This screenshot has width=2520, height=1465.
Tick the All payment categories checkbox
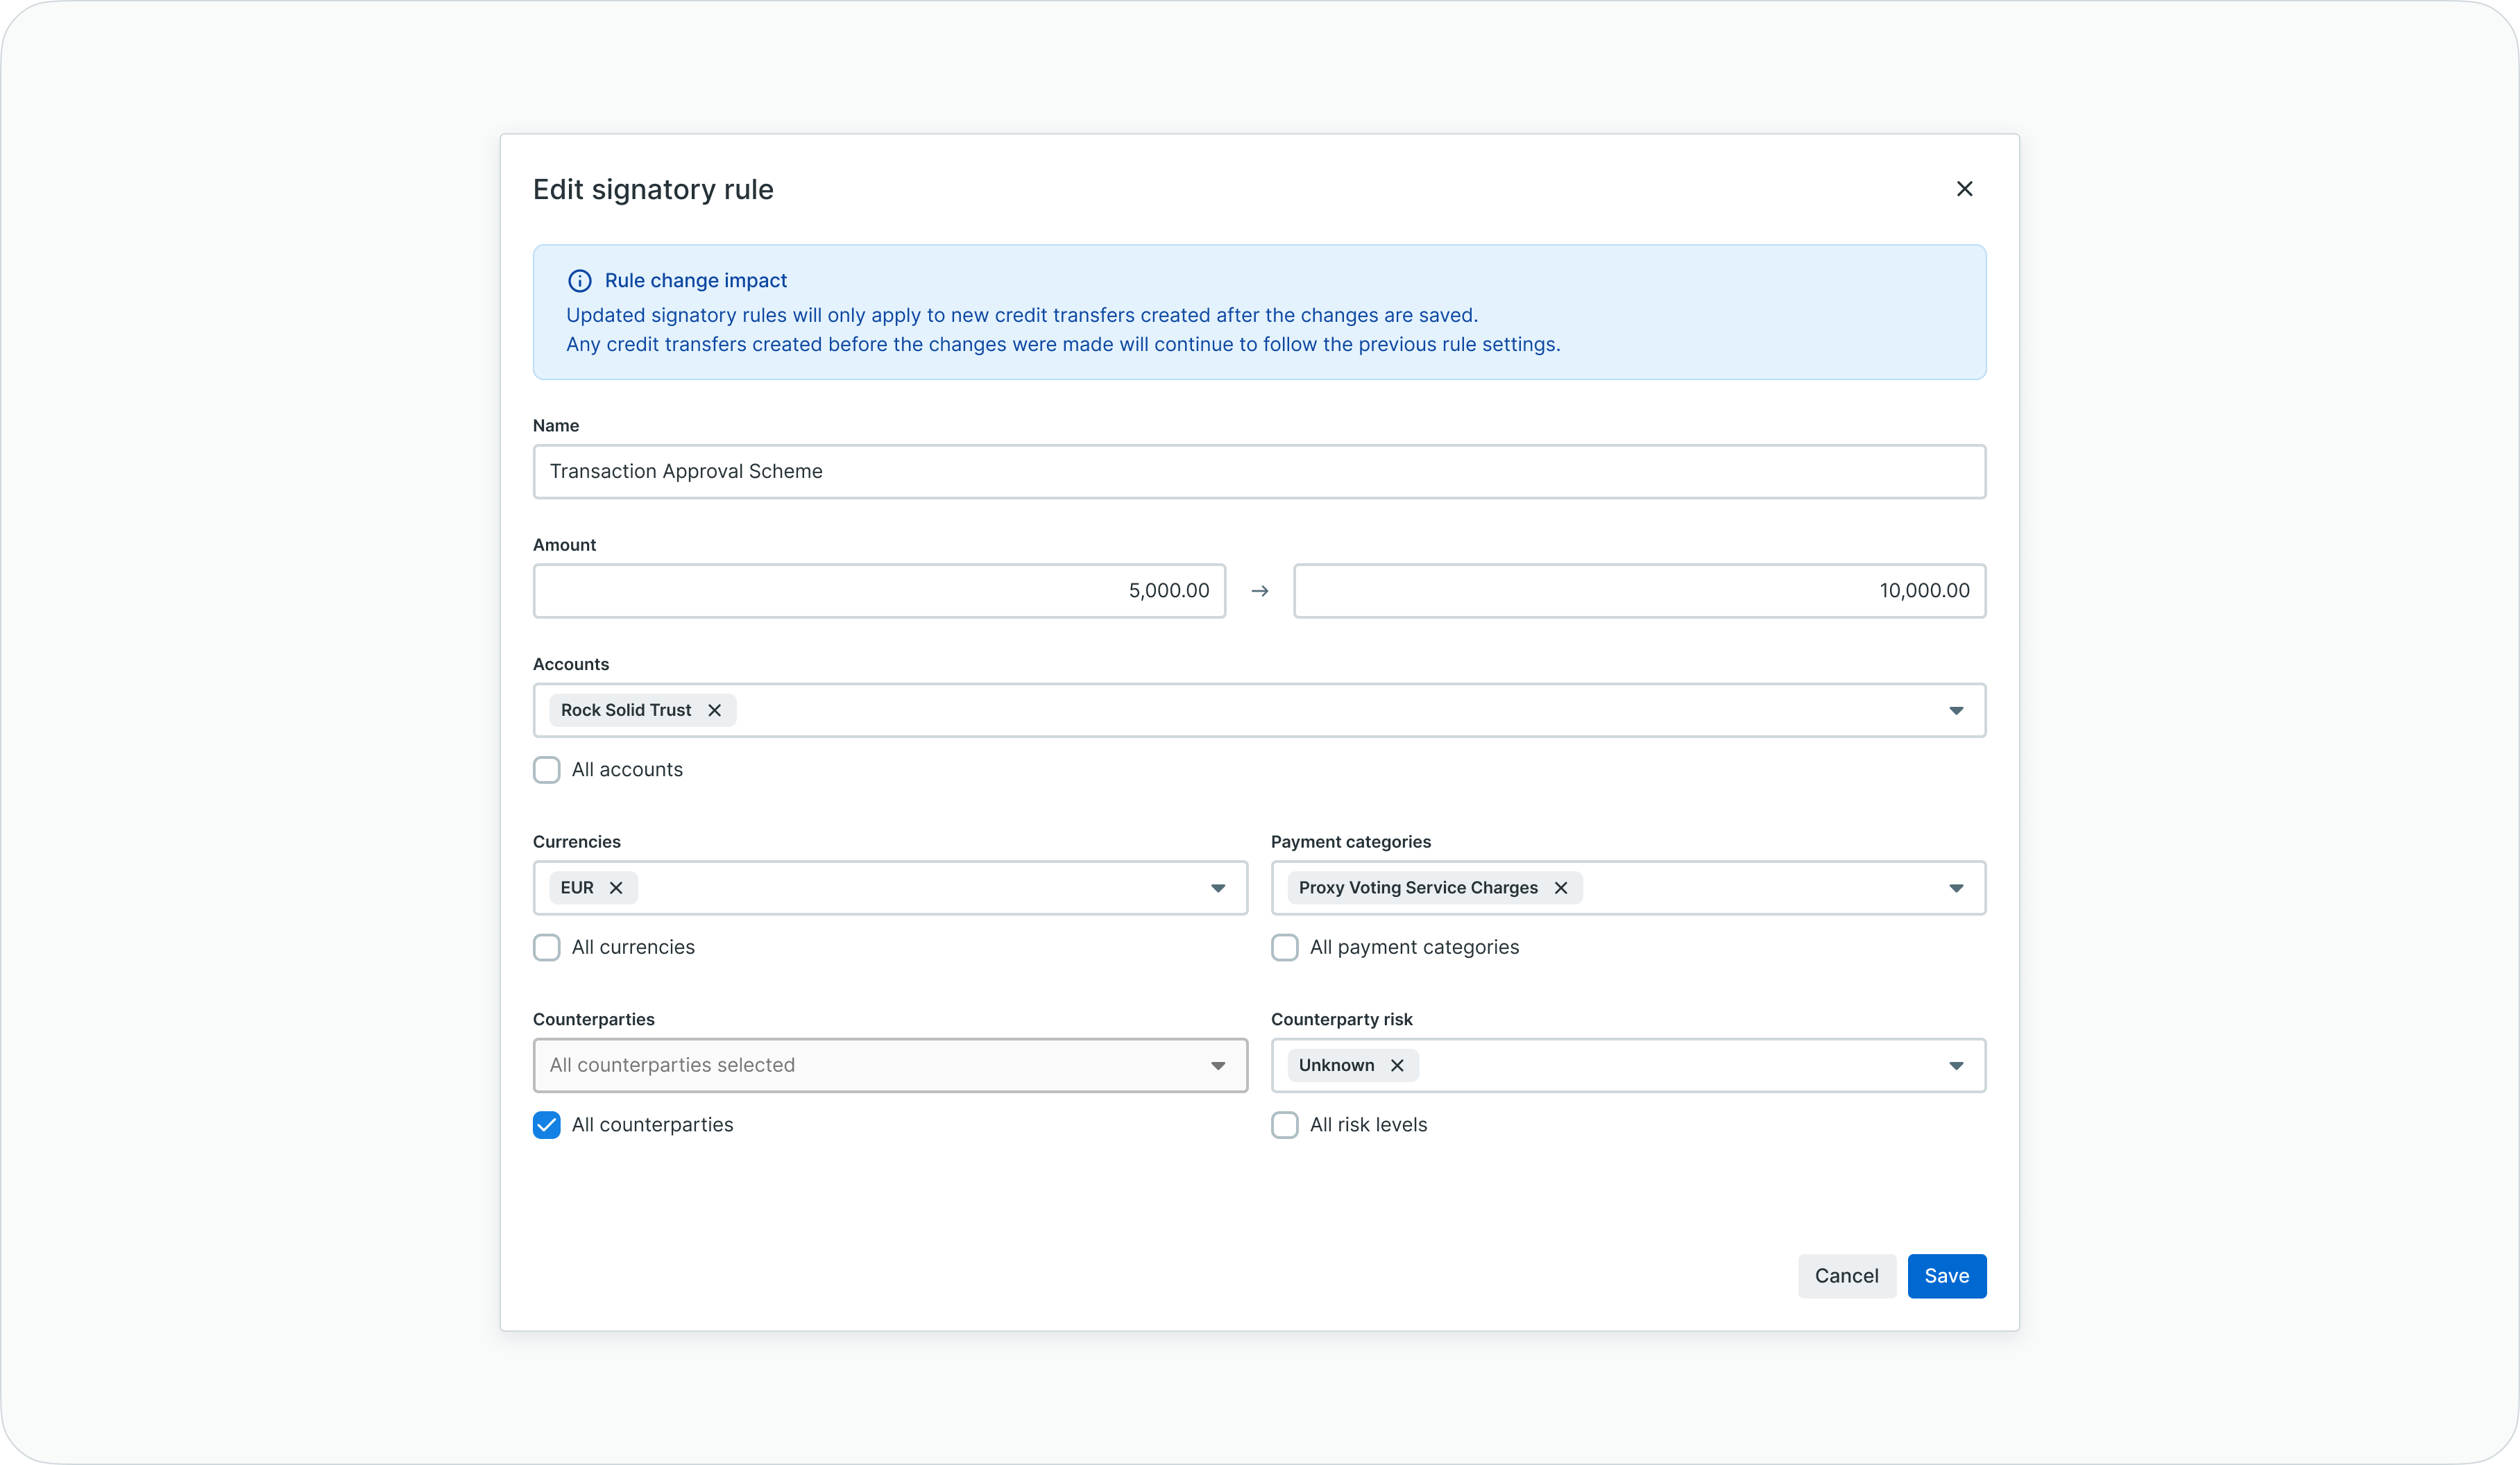[x=1285, y=947]
